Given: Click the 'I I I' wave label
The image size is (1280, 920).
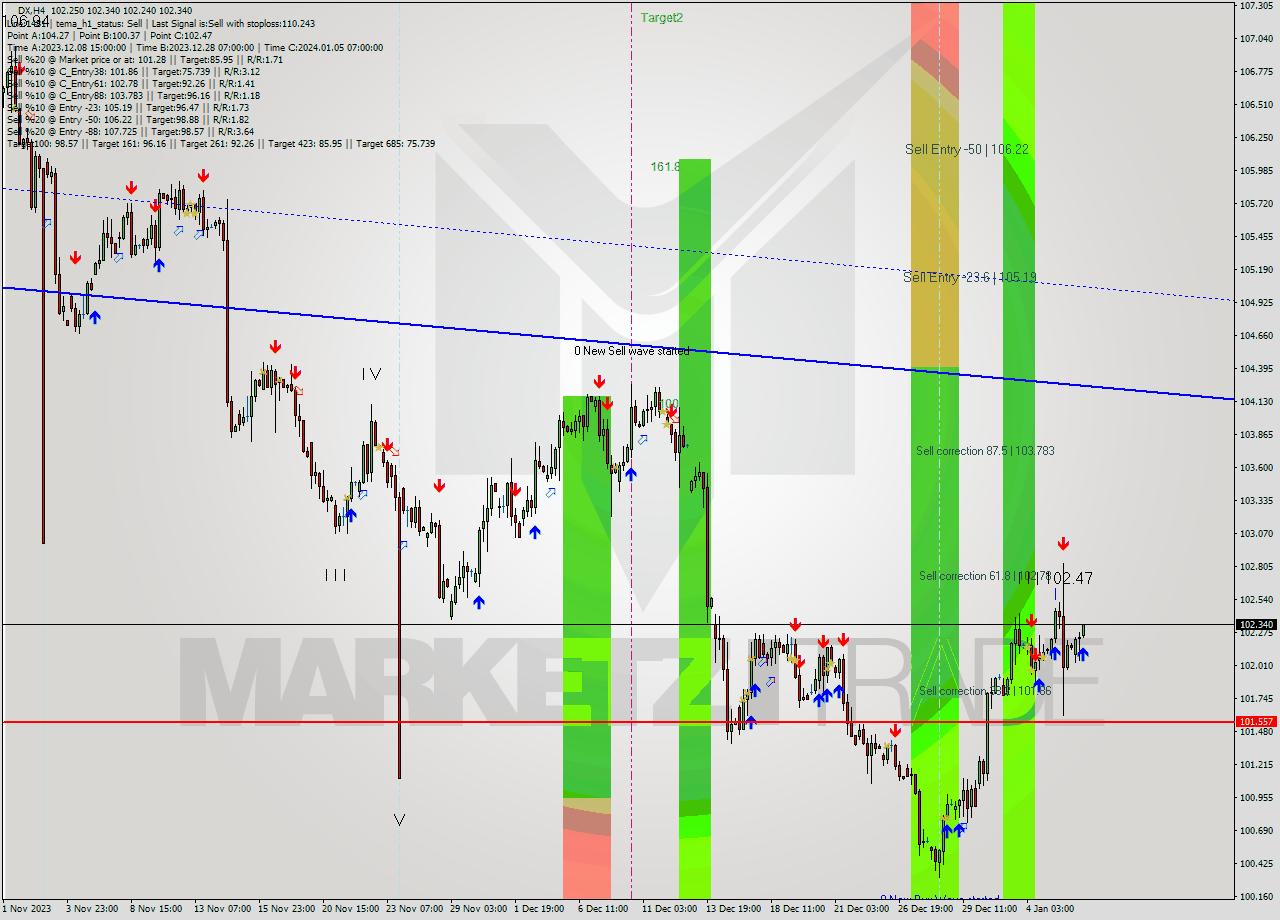Looking at the screenshot, I should pyautogui.click(x=336, y=574).
